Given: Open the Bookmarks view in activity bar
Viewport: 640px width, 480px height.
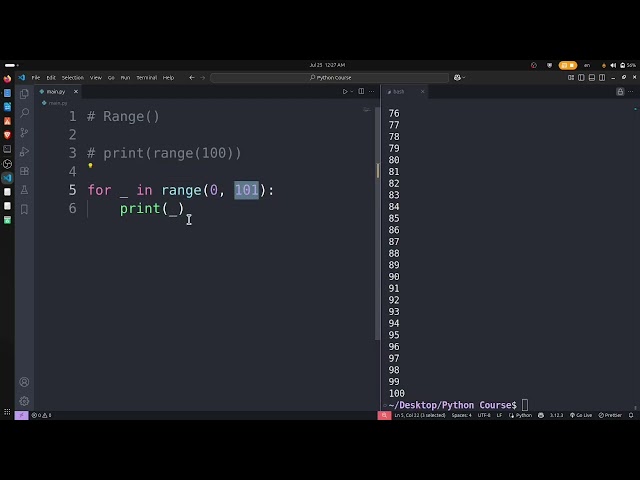Looking at the screenshot, I should [x=24, y=209].
